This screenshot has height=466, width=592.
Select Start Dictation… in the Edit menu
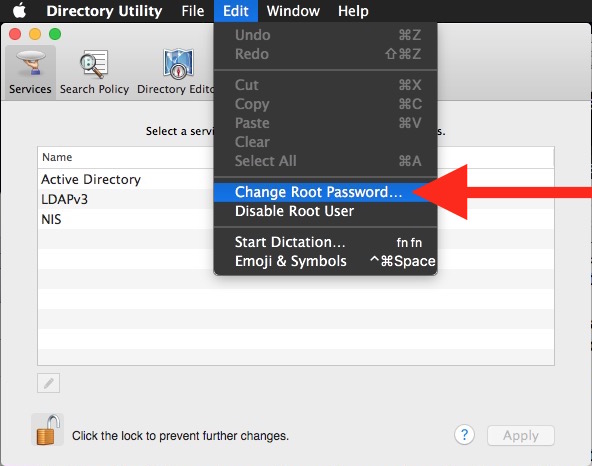tap(325, 242)
